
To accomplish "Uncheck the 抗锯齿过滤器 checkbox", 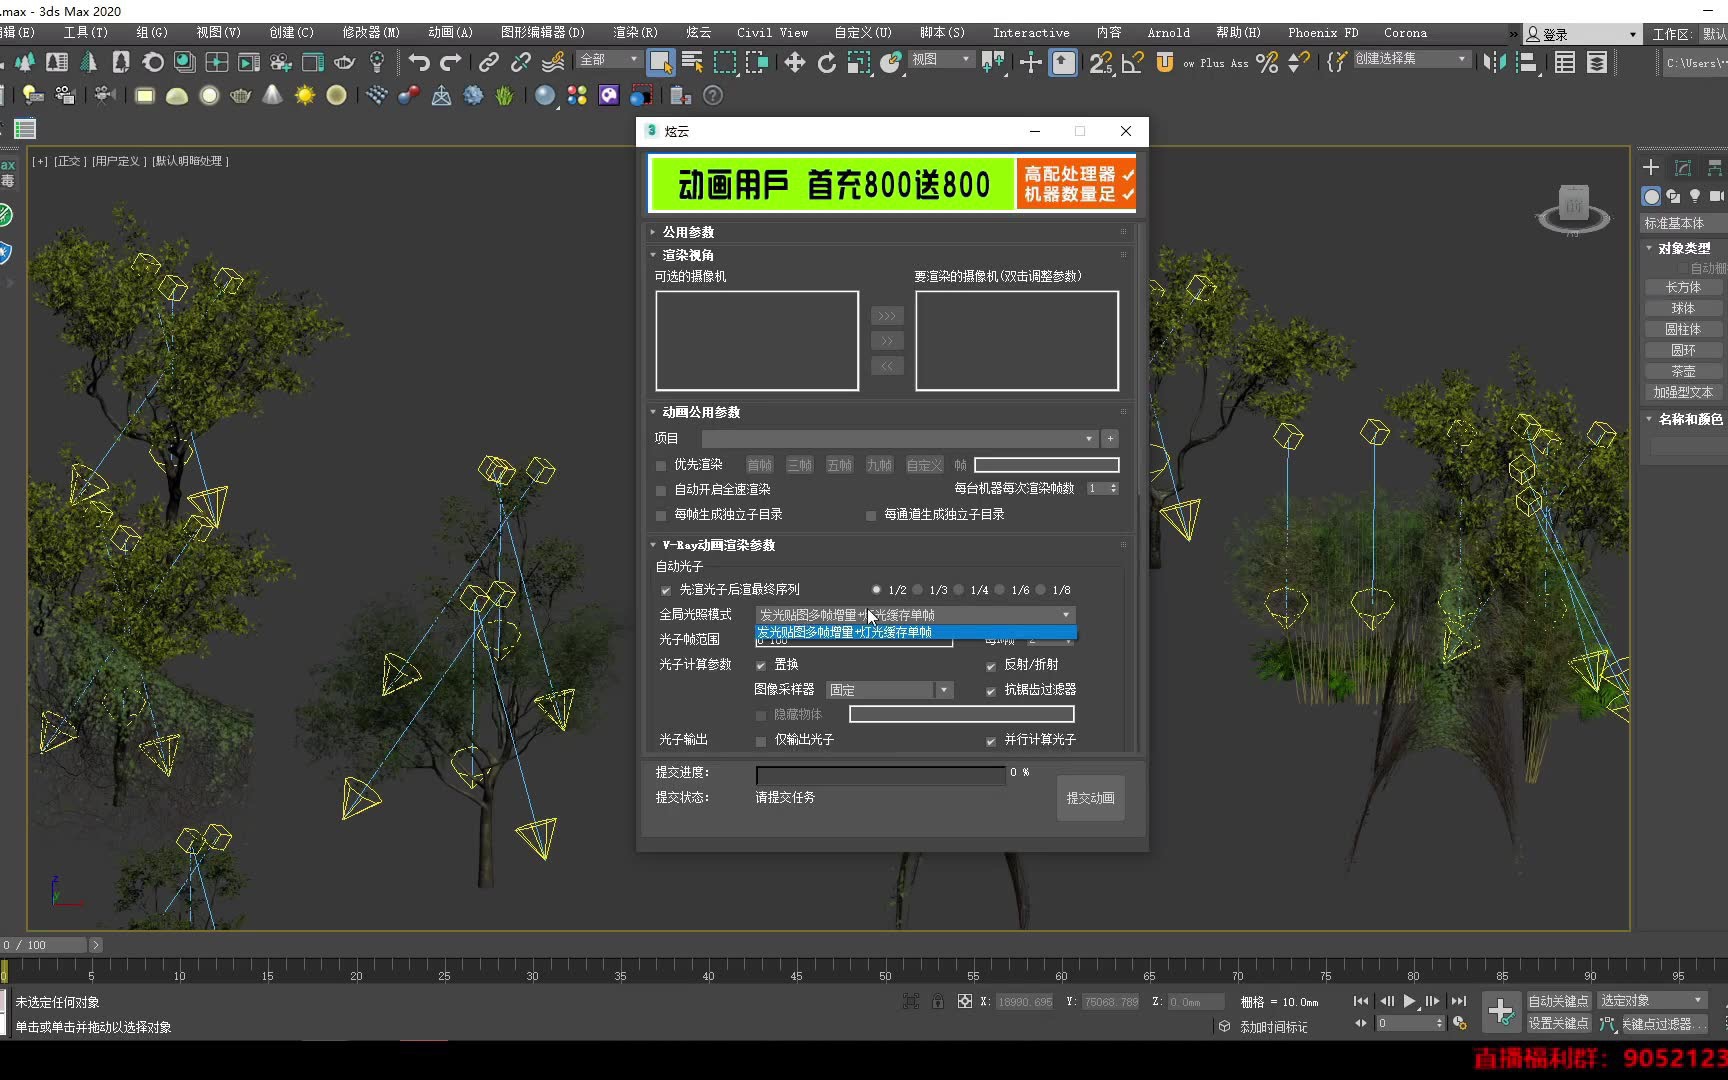I will [991, 690].
